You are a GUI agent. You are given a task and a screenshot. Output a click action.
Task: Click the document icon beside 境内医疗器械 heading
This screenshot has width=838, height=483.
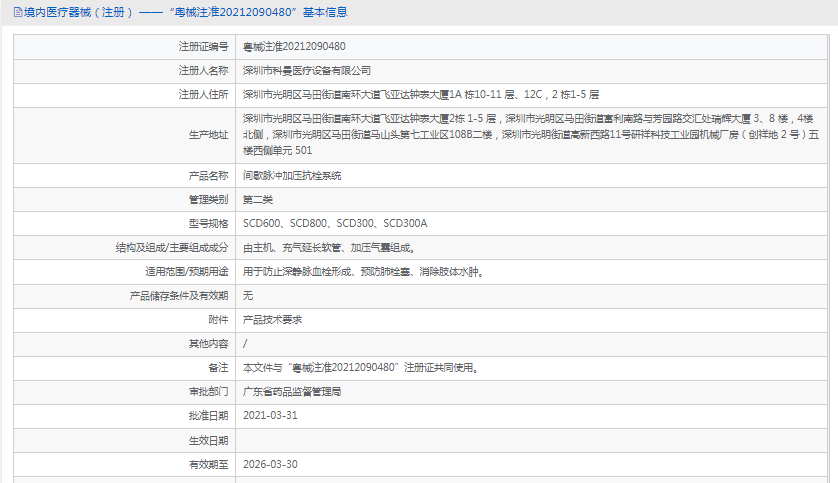[18, 12]
